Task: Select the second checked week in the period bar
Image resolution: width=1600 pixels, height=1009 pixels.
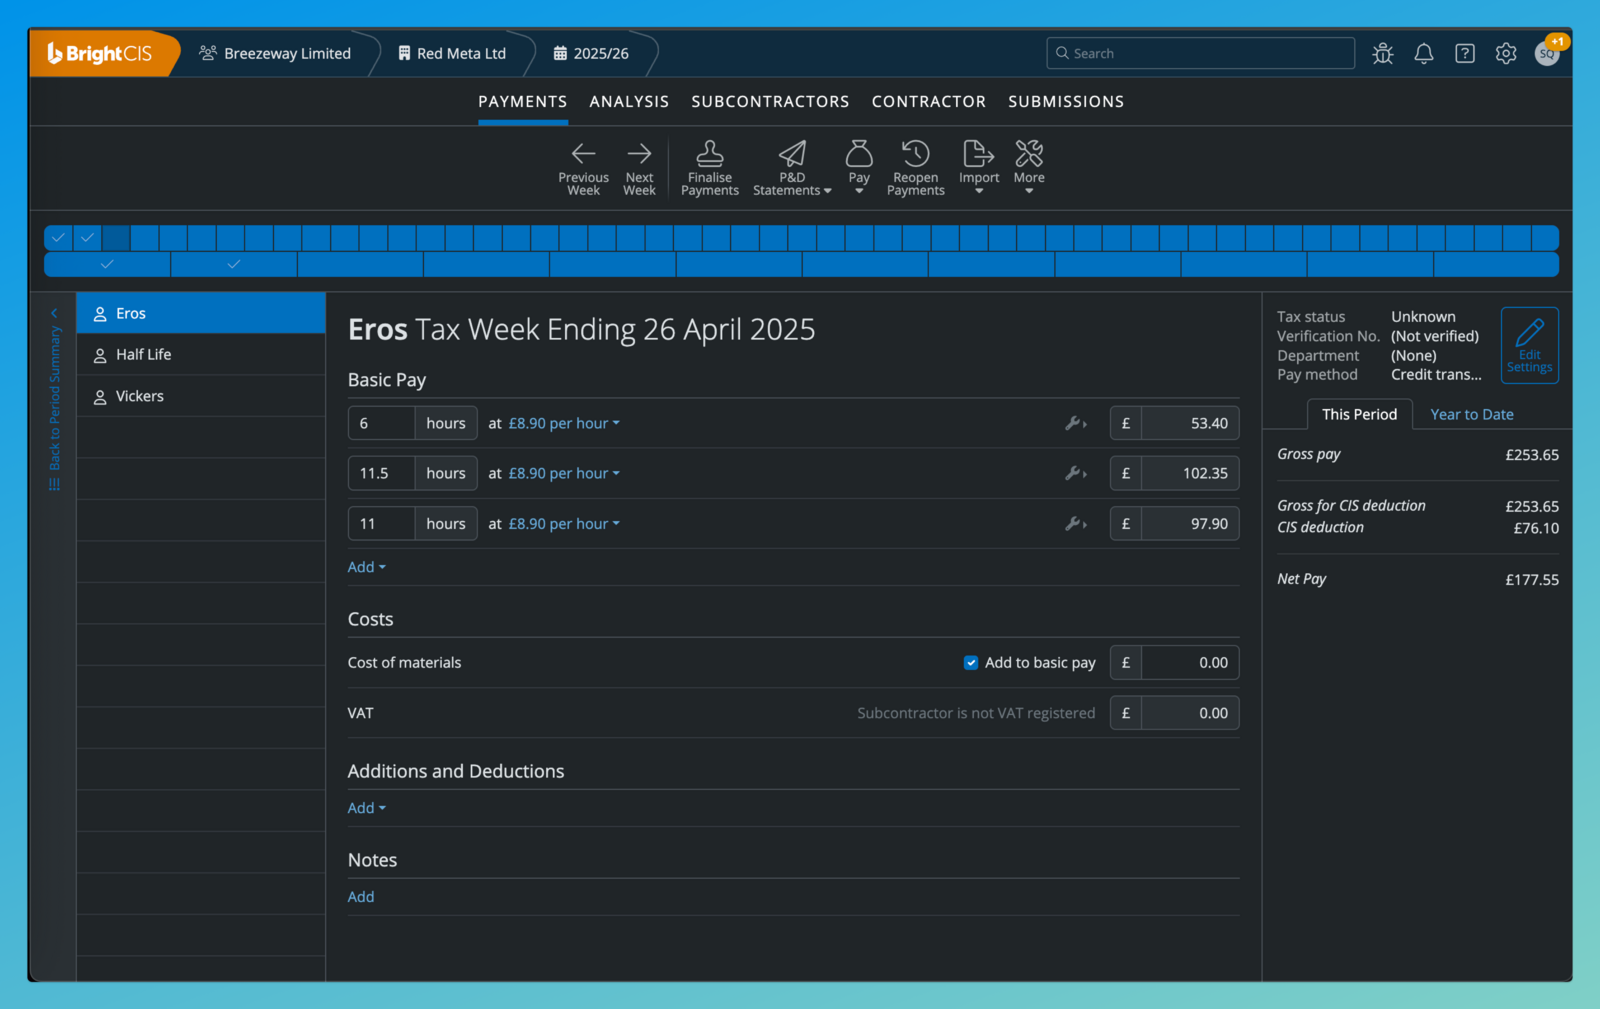Action: 88,238
